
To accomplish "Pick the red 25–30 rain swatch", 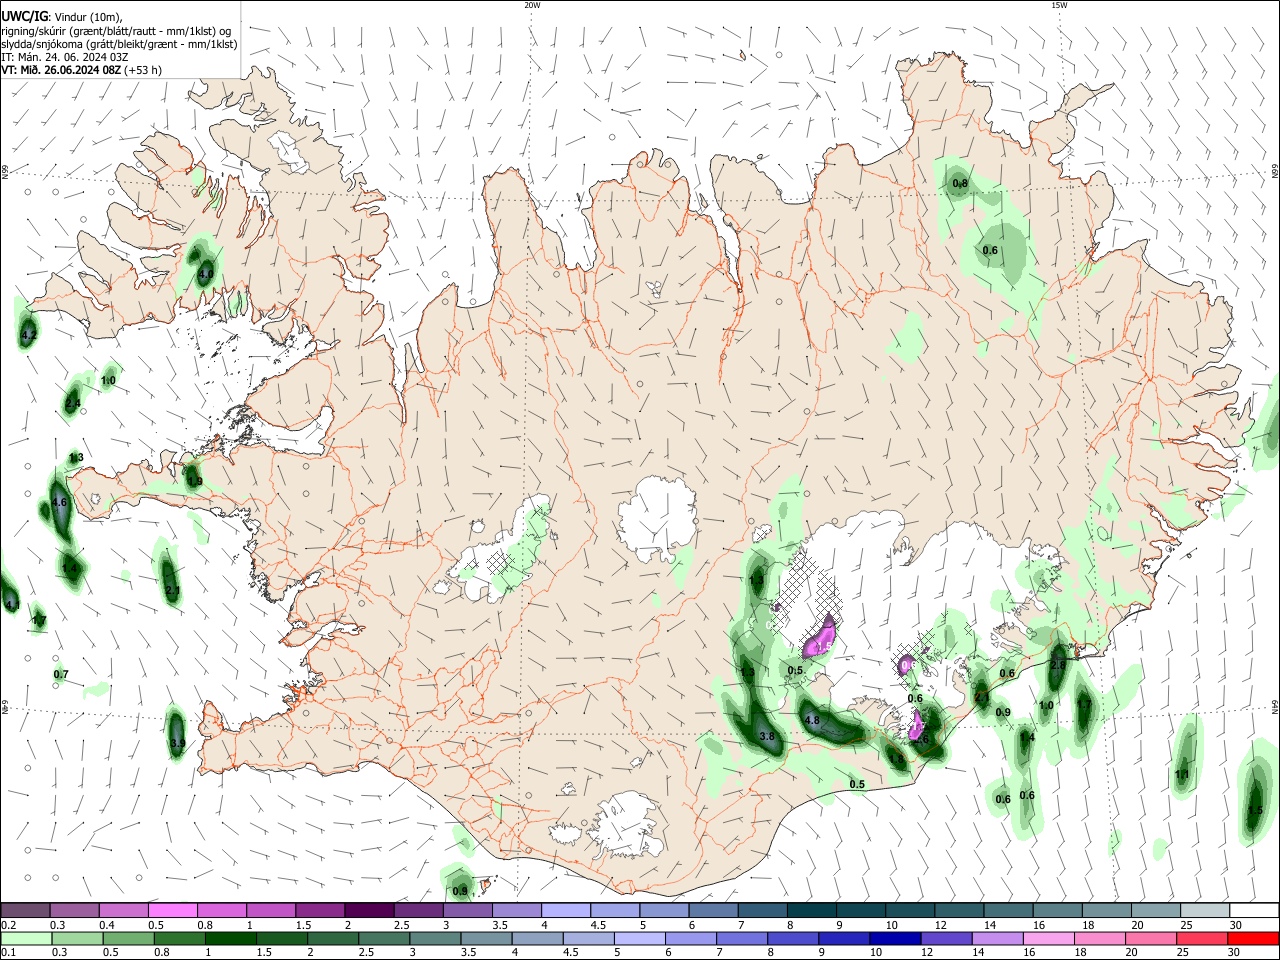I will click(1202, 939).
